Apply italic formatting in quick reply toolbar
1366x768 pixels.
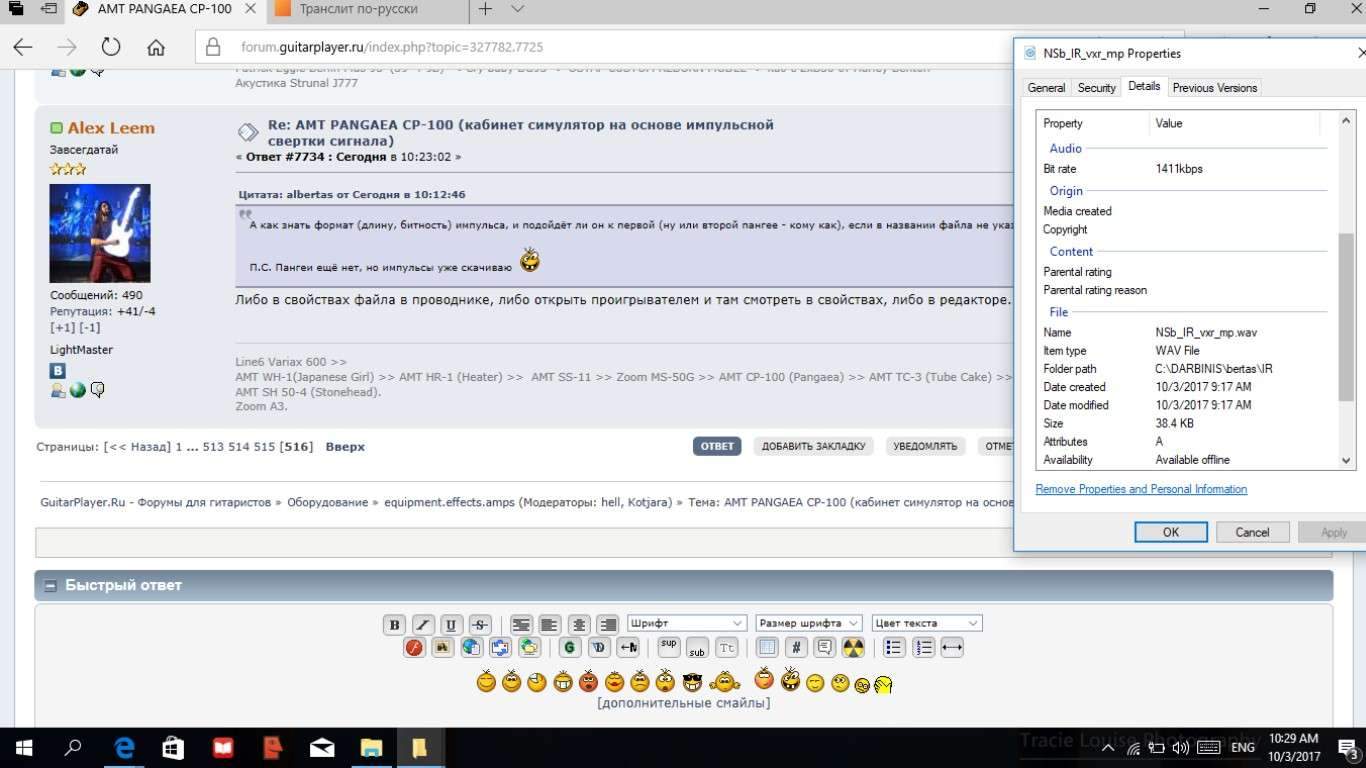click(x=423, y=625)
